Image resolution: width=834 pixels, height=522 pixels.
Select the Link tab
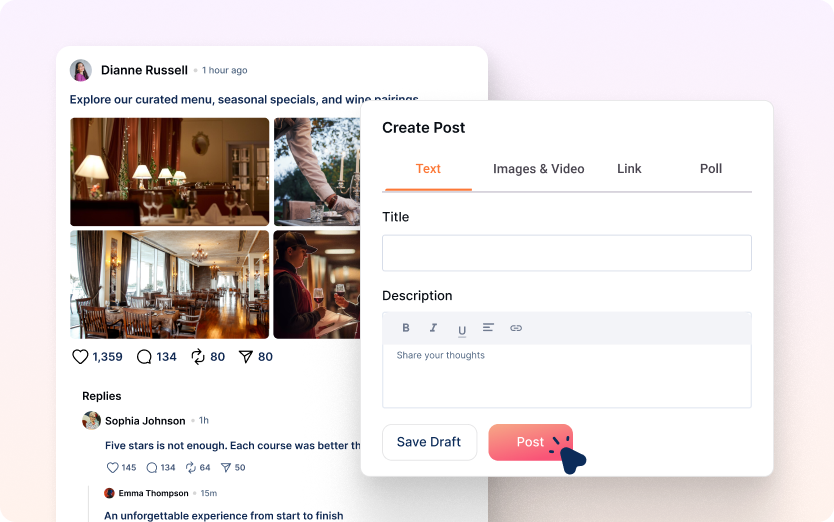click(x=629, y=169)
